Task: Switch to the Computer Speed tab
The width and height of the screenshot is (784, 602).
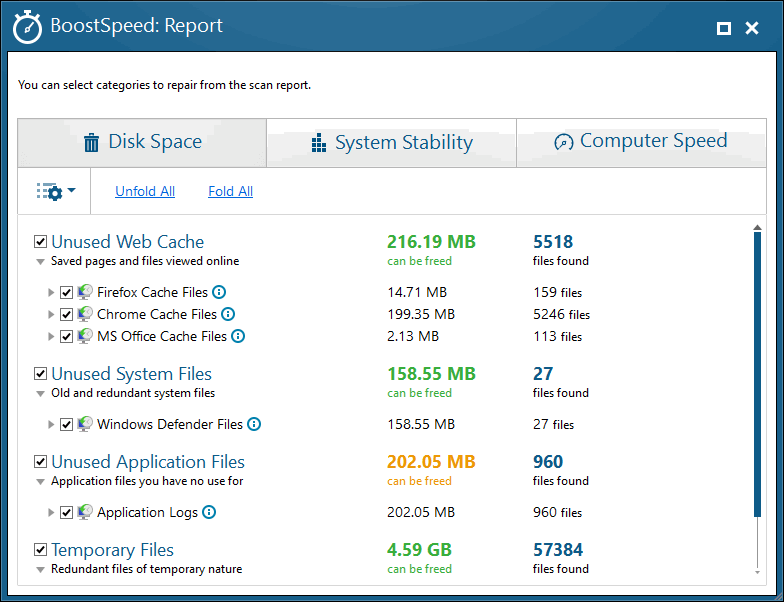Action: click(x=641, y=142)
